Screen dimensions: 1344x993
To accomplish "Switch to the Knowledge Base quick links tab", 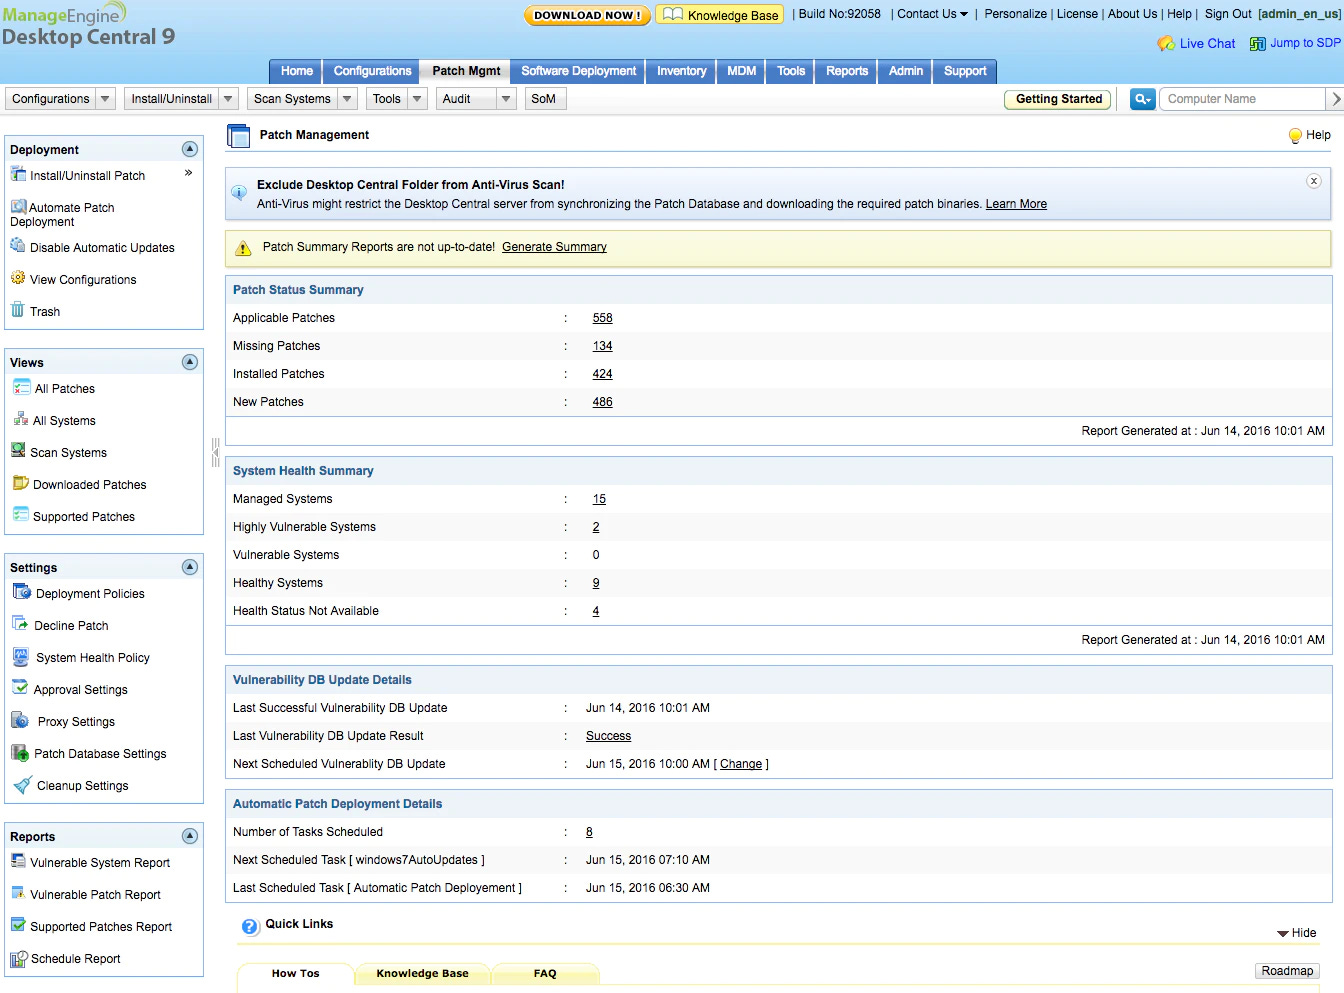I will click(x=421, y=972).
